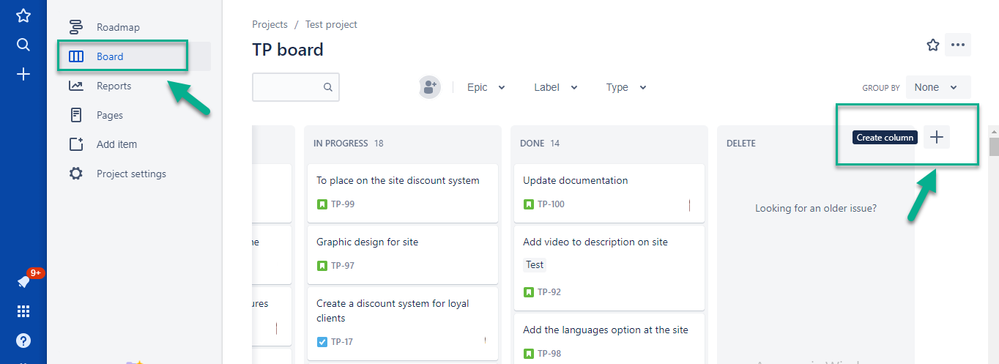Click the add people avatar icon
This screenshot has width=999, height=364.
coord(430,87)
